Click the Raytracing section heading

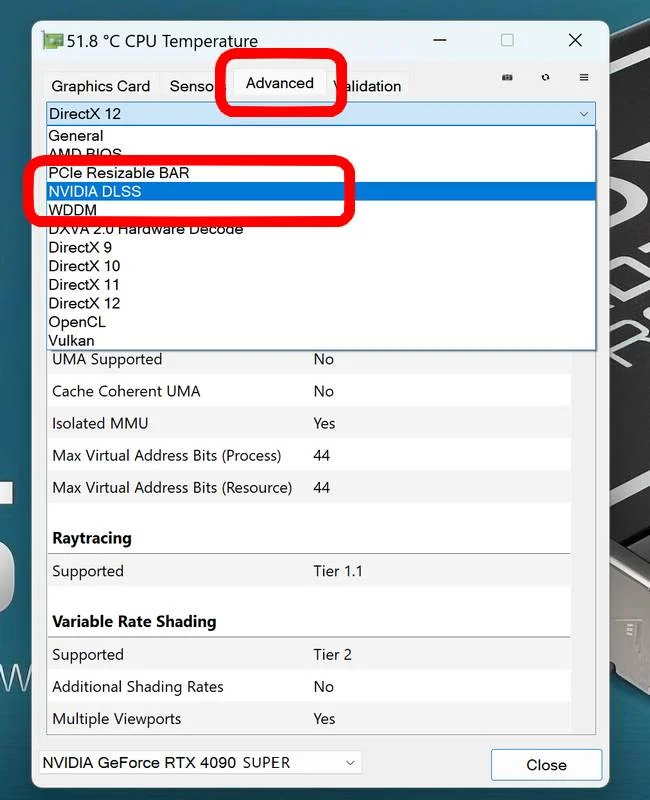(92, 538)
